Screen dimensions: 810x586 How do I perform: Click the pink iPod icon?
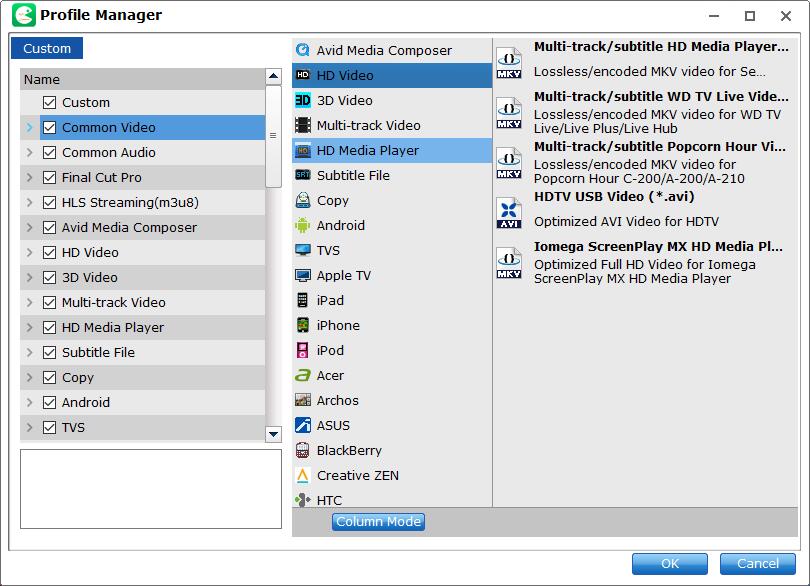click(303, 350)
